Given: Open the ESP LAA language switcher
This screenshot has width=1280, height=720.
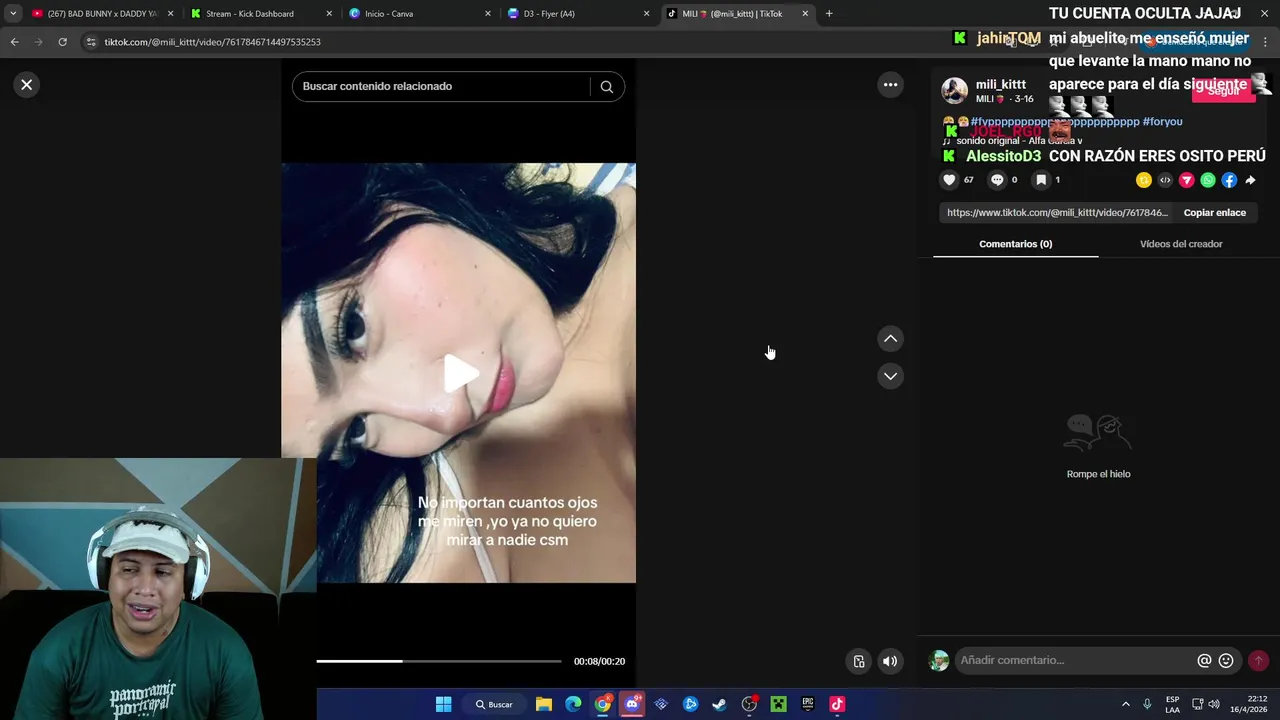Looking at the screenshot, I should tap(1172, 704).
